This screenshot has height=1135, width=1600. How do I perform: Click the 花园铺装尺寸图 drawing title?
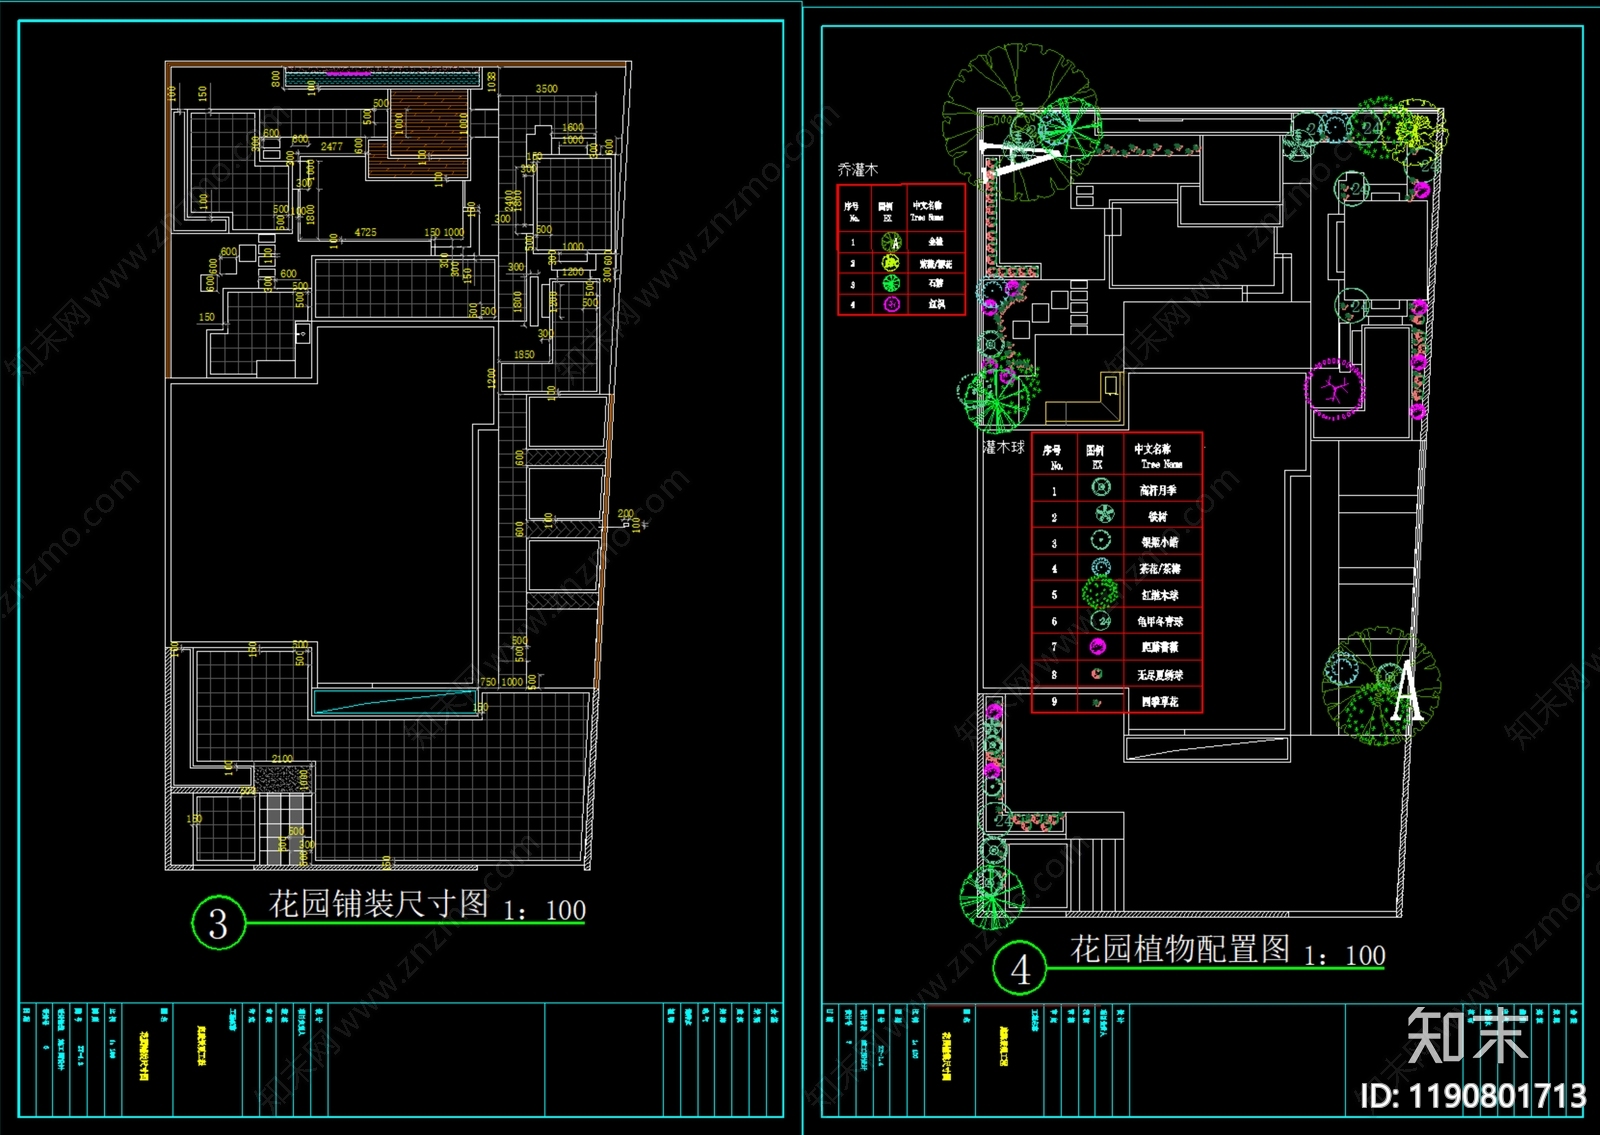[x=379, y=904]
